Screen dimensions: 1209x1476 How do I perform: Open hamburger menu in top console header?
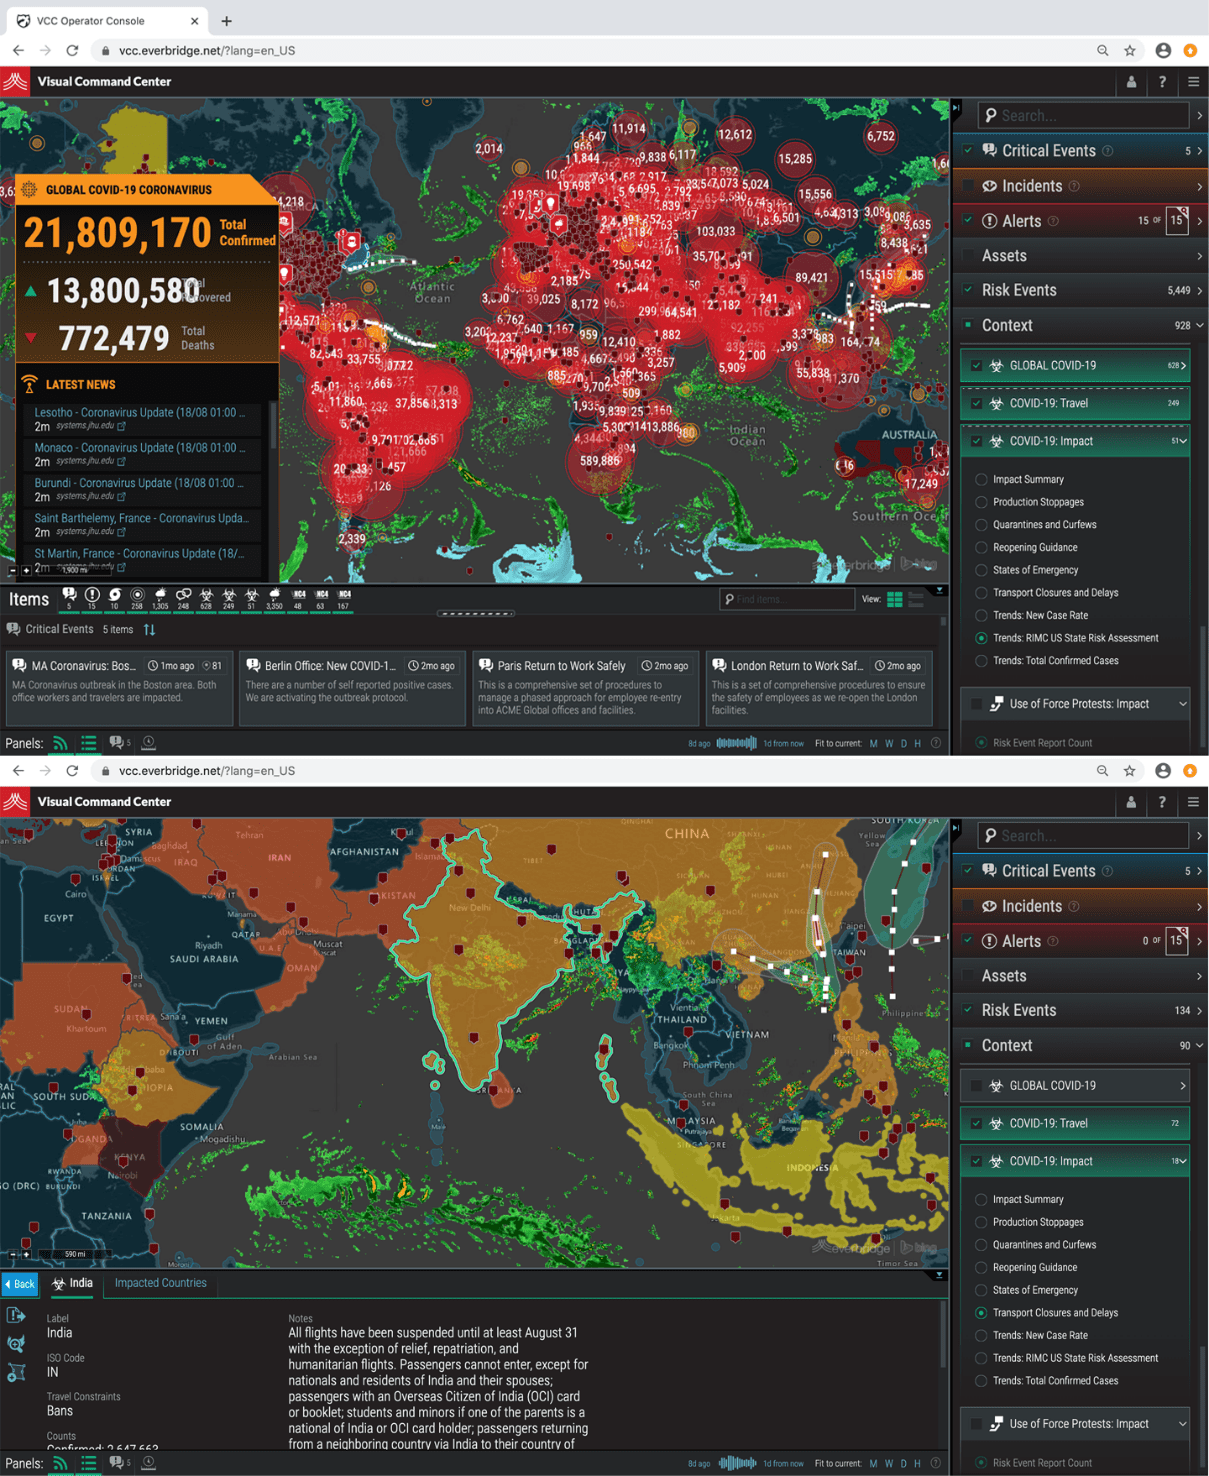pyautogui.click(x=1193, y=82)
